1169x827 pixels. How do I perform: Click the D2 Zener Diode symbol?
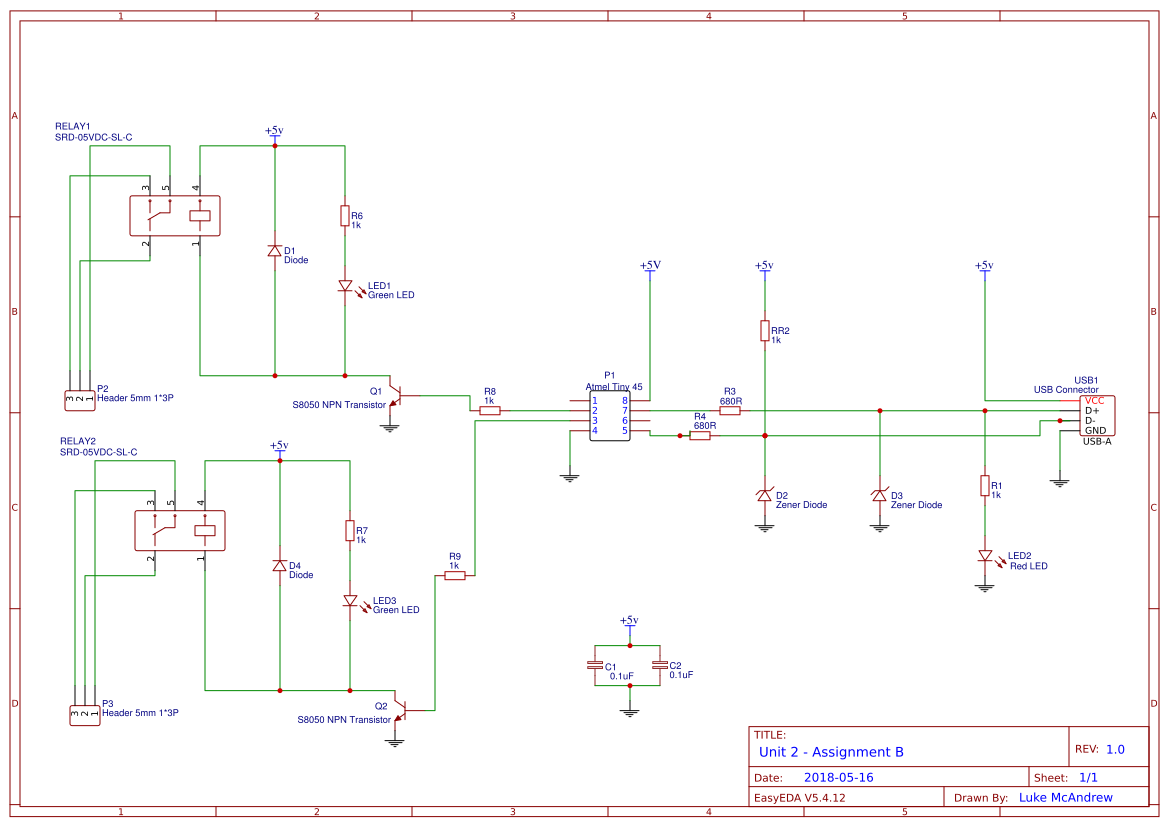[764, 494]
